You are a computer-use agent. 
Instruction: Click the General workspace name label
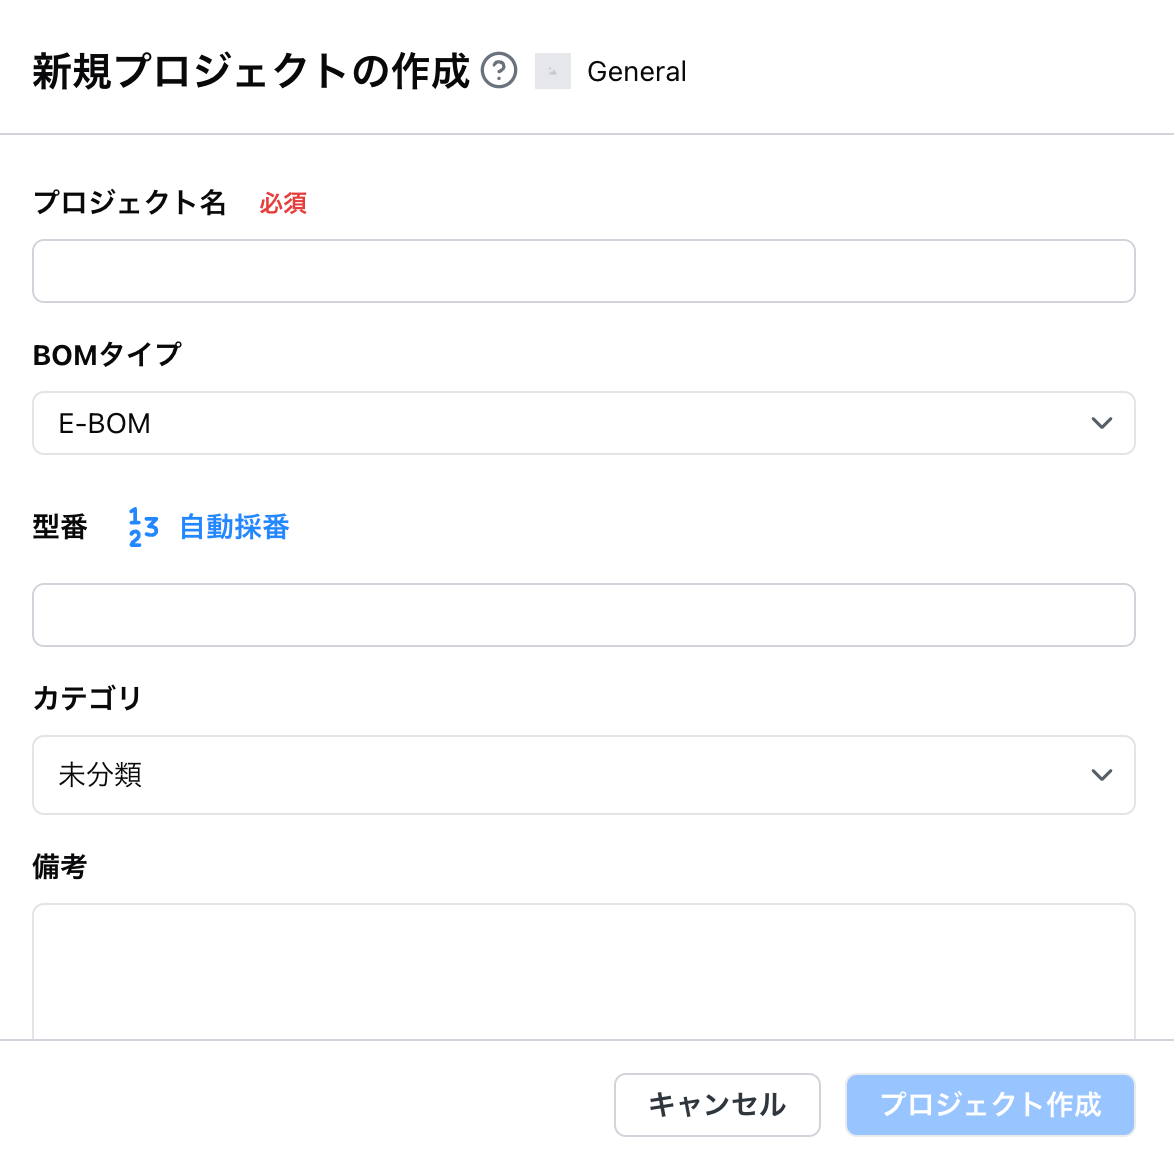click(636, 72)
